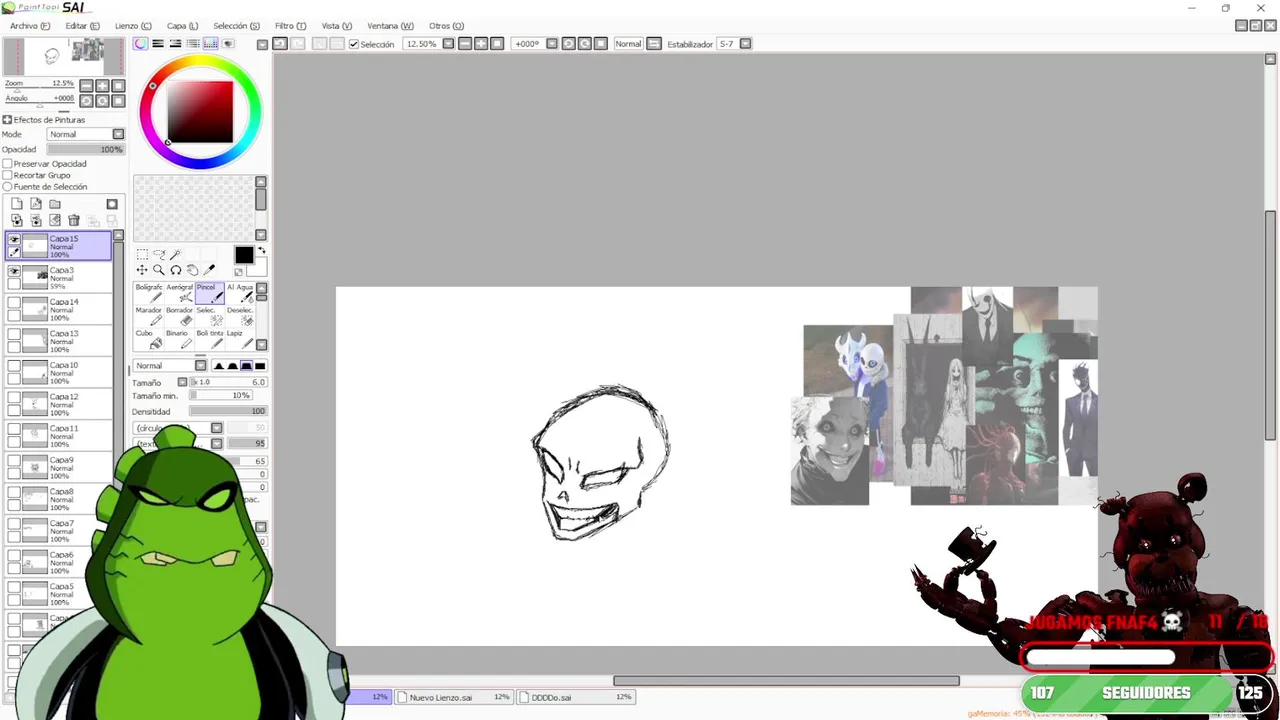Choose the magic wand tool
1280x720 pixels.
point(176,255)
